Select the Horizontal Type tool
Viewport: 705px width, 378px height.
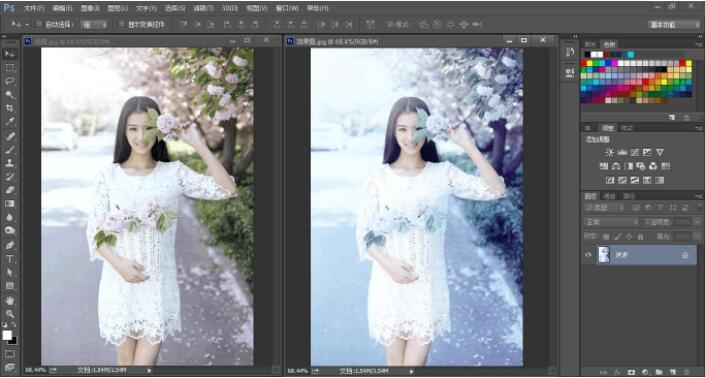9,259
